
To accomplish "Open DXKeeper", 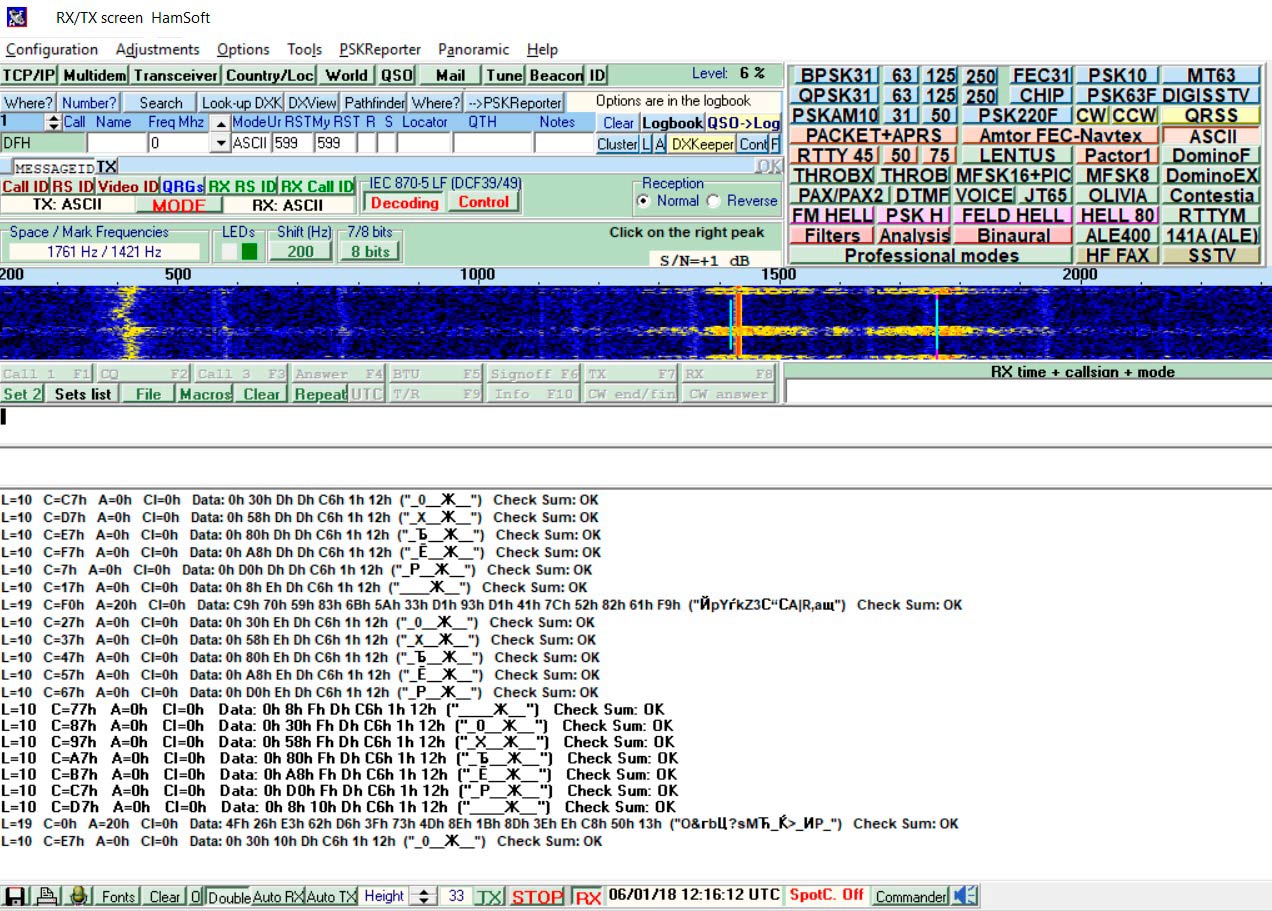I will coord(702,144).
